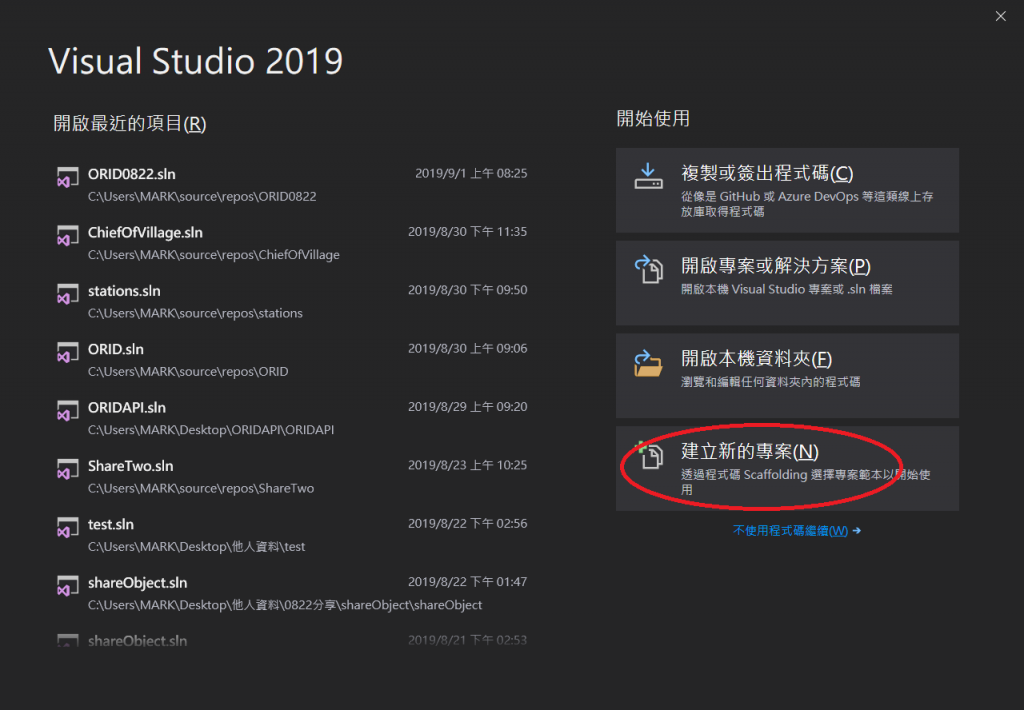Click path C:\Users\MARK\Desktop\他人資料\test

pyautogui.click(x=197, y=546)
